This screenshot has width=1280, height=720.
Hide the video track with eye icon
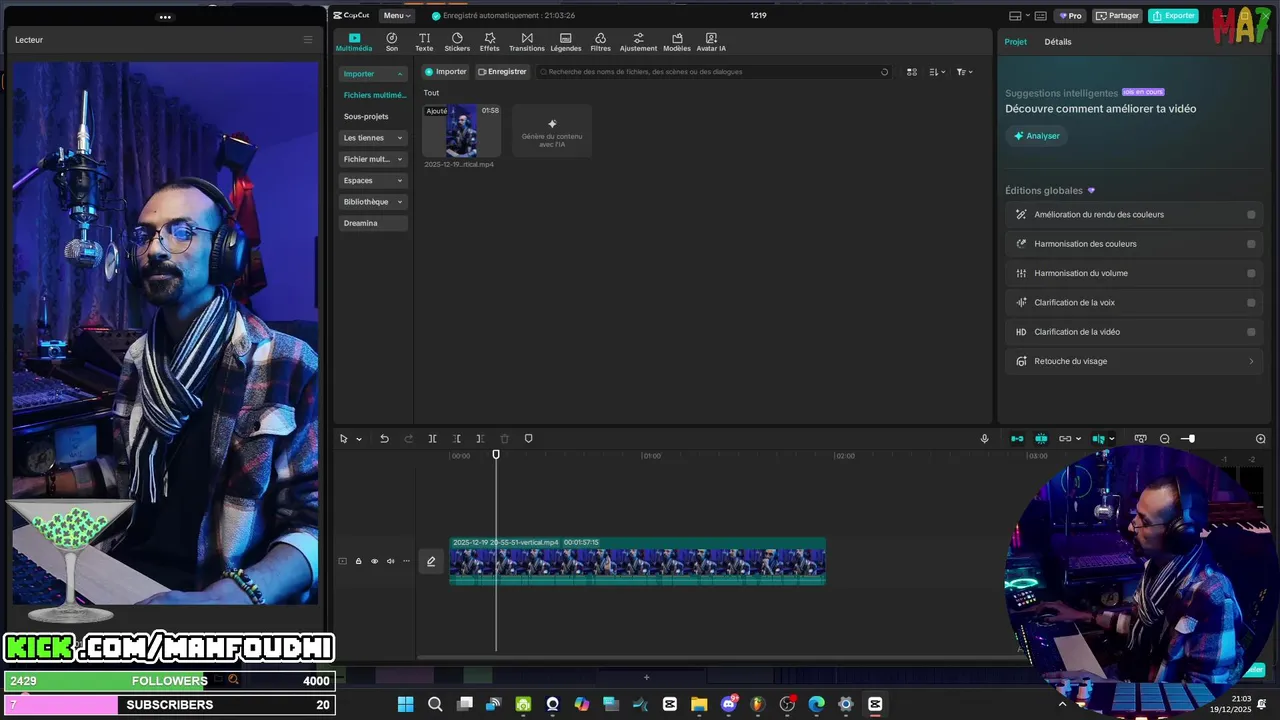[x=375, y=561]
